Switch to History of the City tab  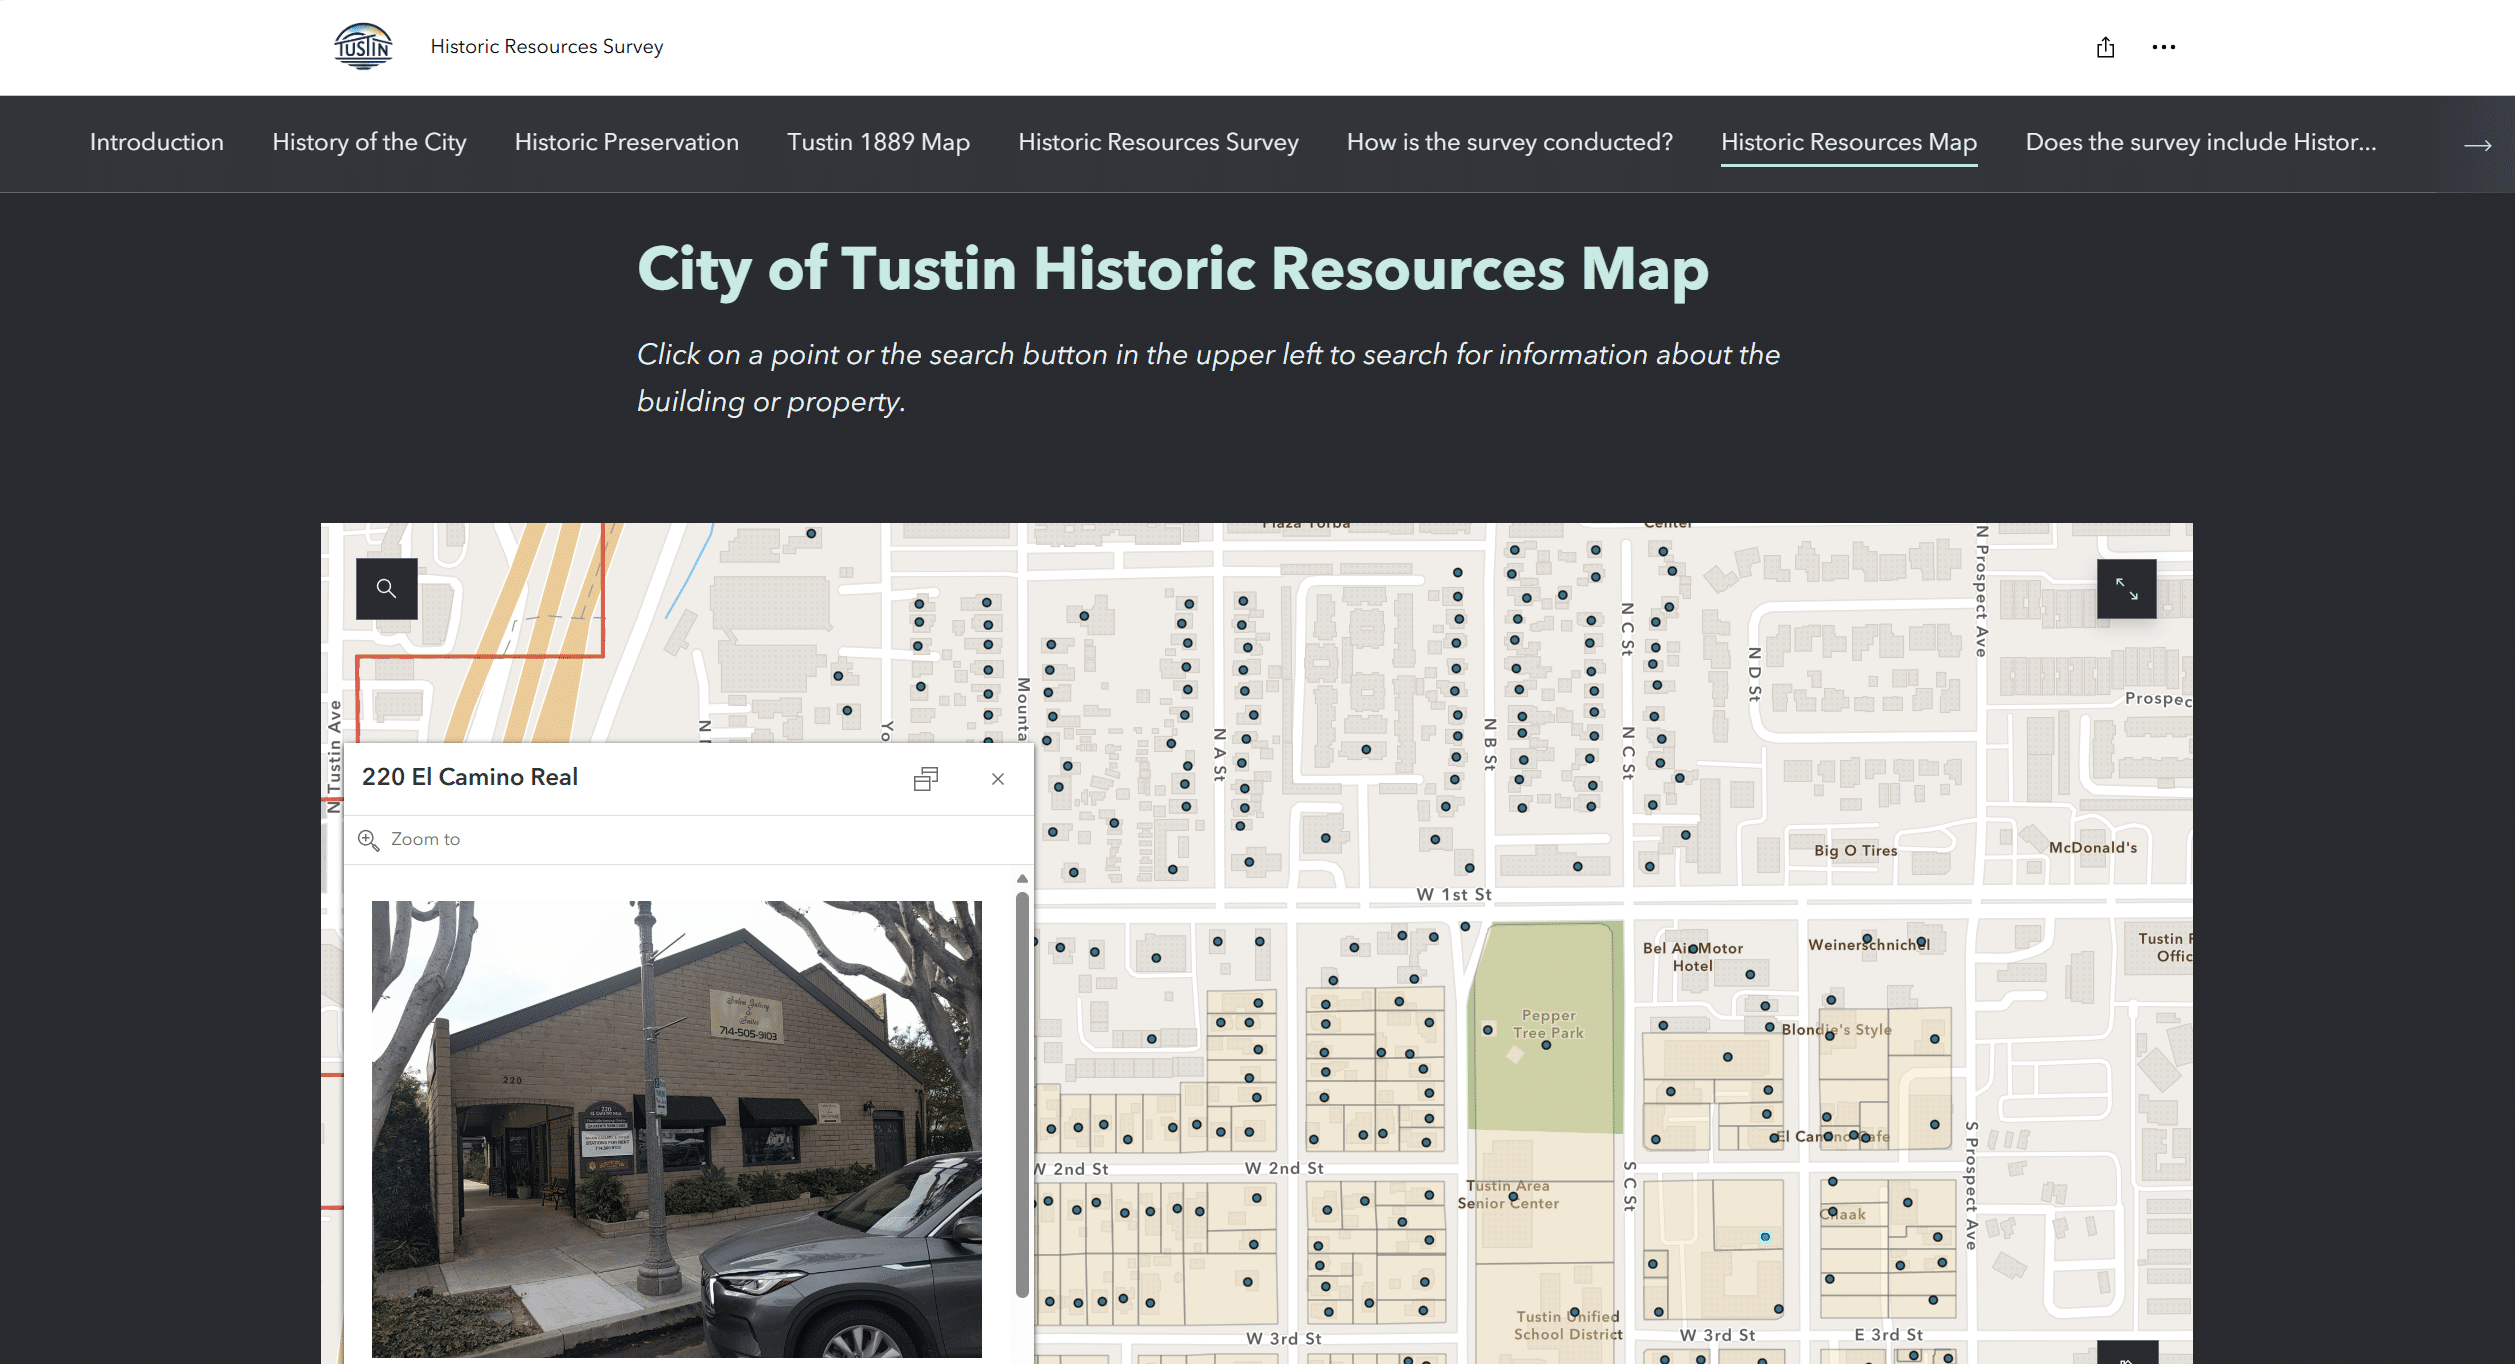pos(369,142)
